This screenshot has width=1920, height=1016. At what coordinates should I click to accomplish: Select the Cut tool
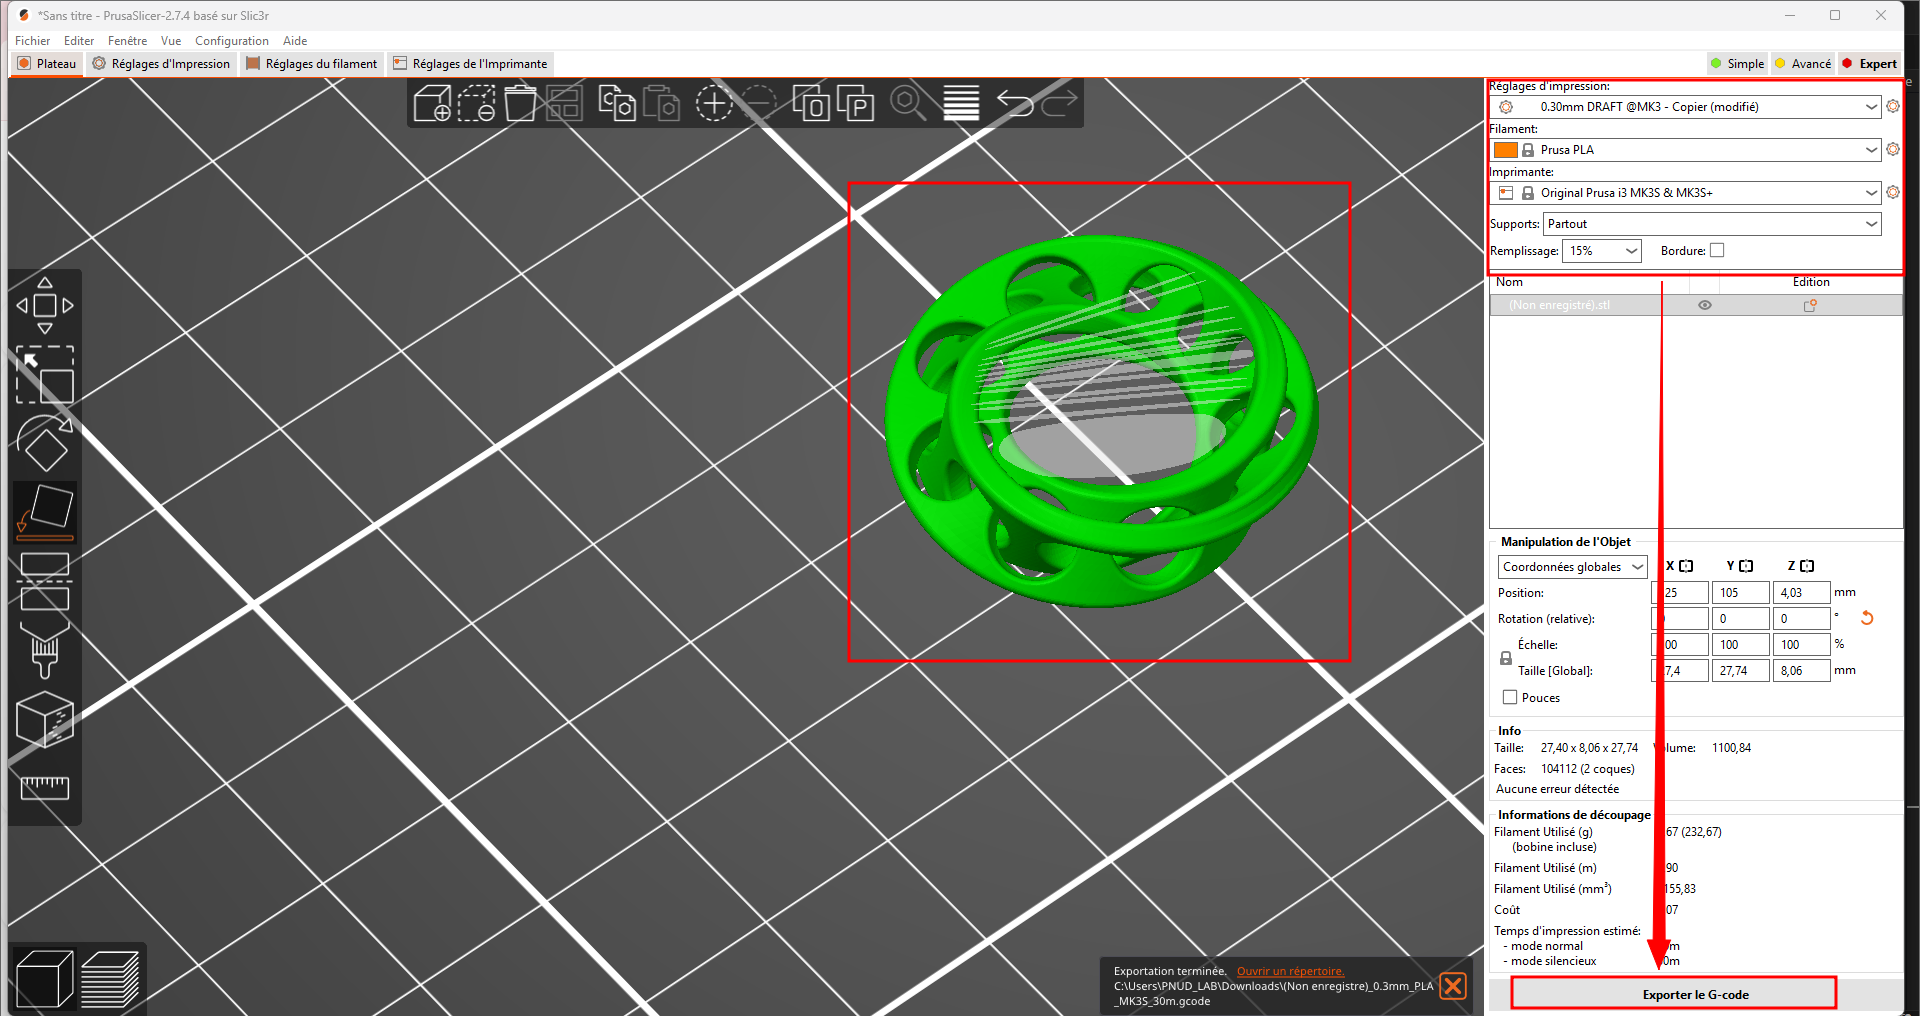[45, 581]
